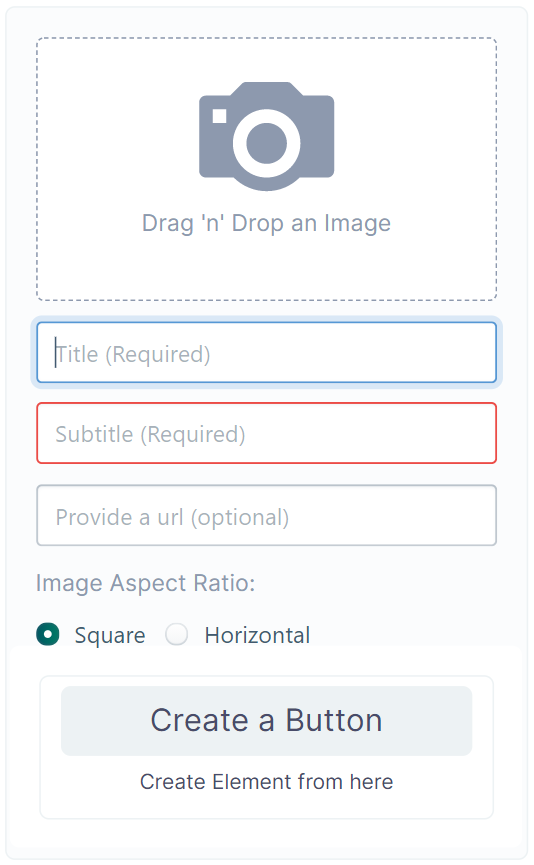Click the Image Aspect Ratio label
The height and width of the screenshot is (865, 534).
(x=146, y=583)
